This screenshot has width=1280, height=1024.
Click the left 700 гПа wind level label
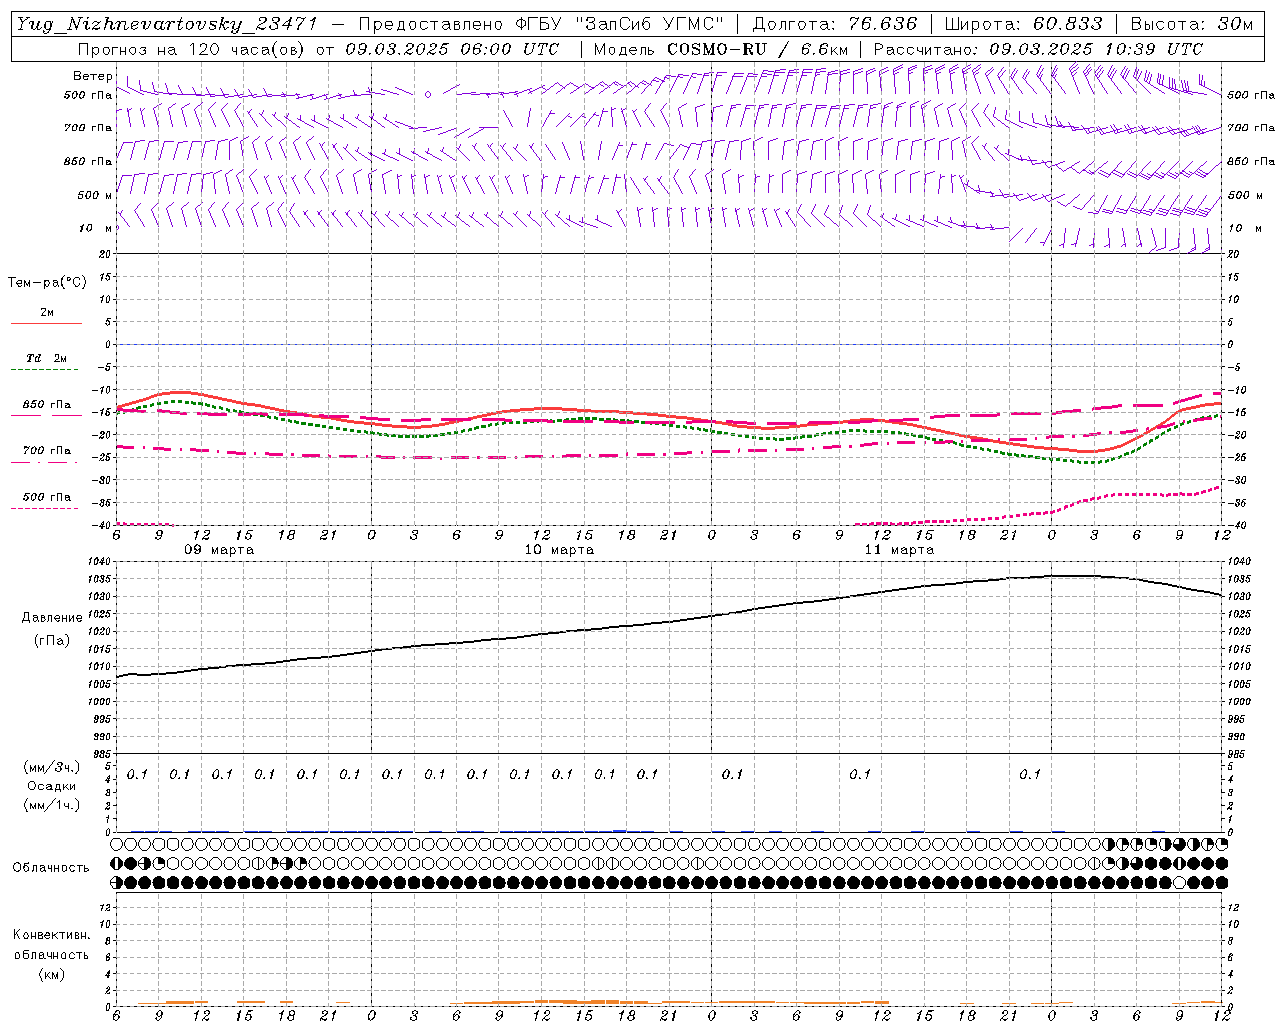[x=88, y=128]
